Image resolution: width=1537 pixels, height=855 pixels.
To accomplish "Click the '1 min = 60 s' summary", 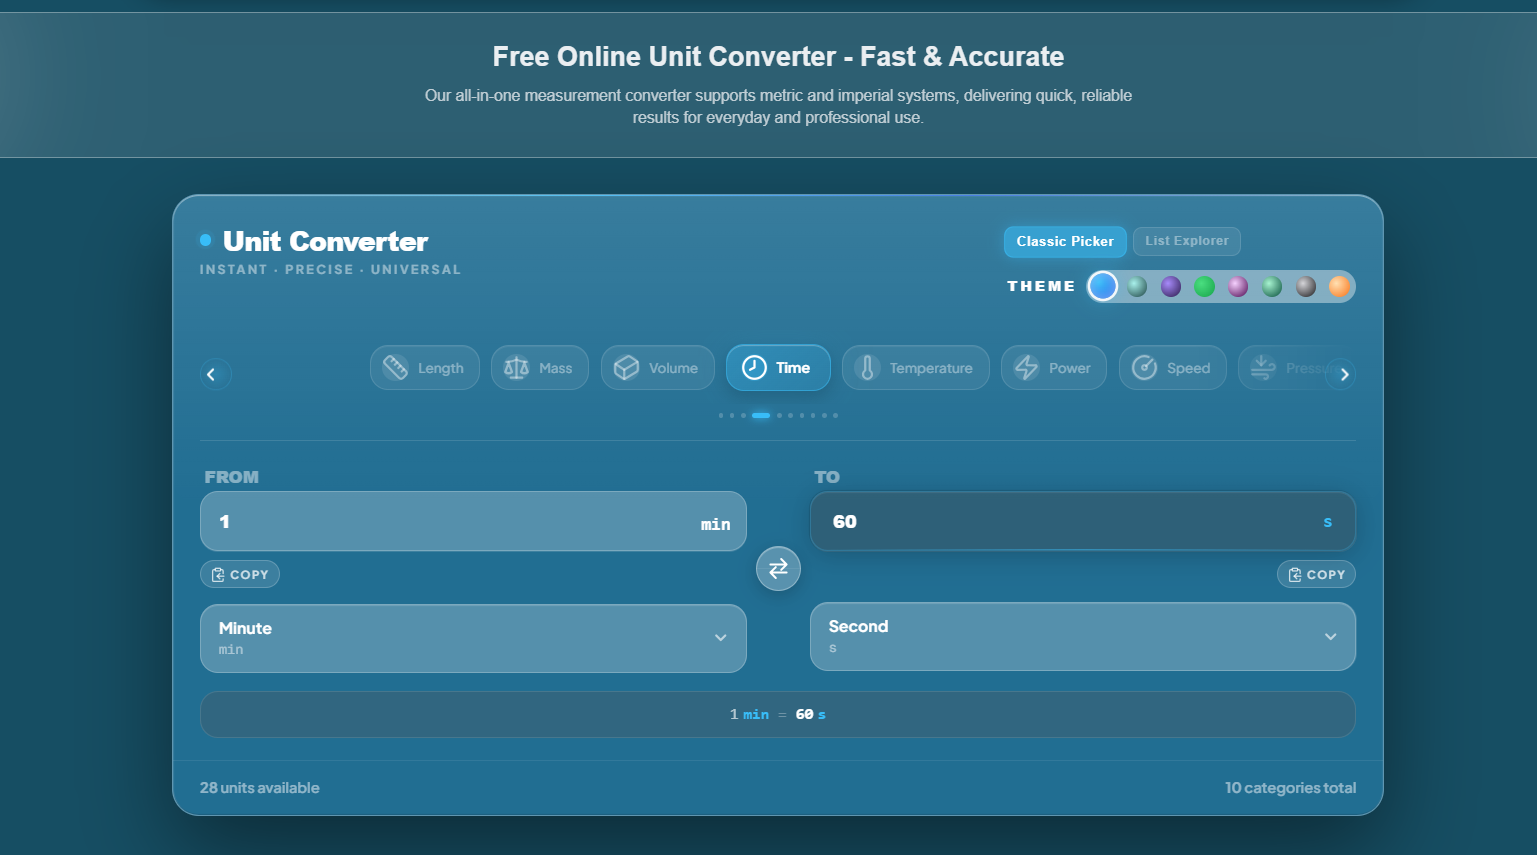I will 778,714.
